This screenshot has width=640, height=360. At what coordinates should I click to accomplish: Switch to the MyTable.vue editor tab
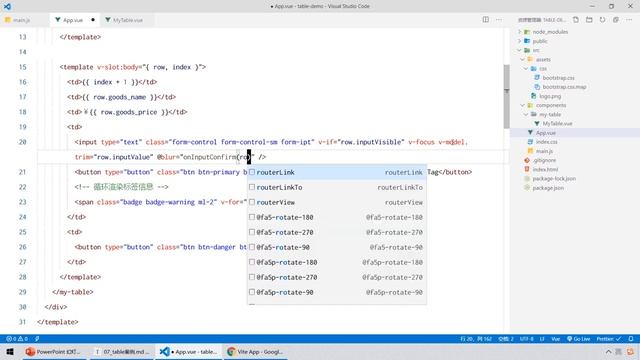[x=127, y=20]
